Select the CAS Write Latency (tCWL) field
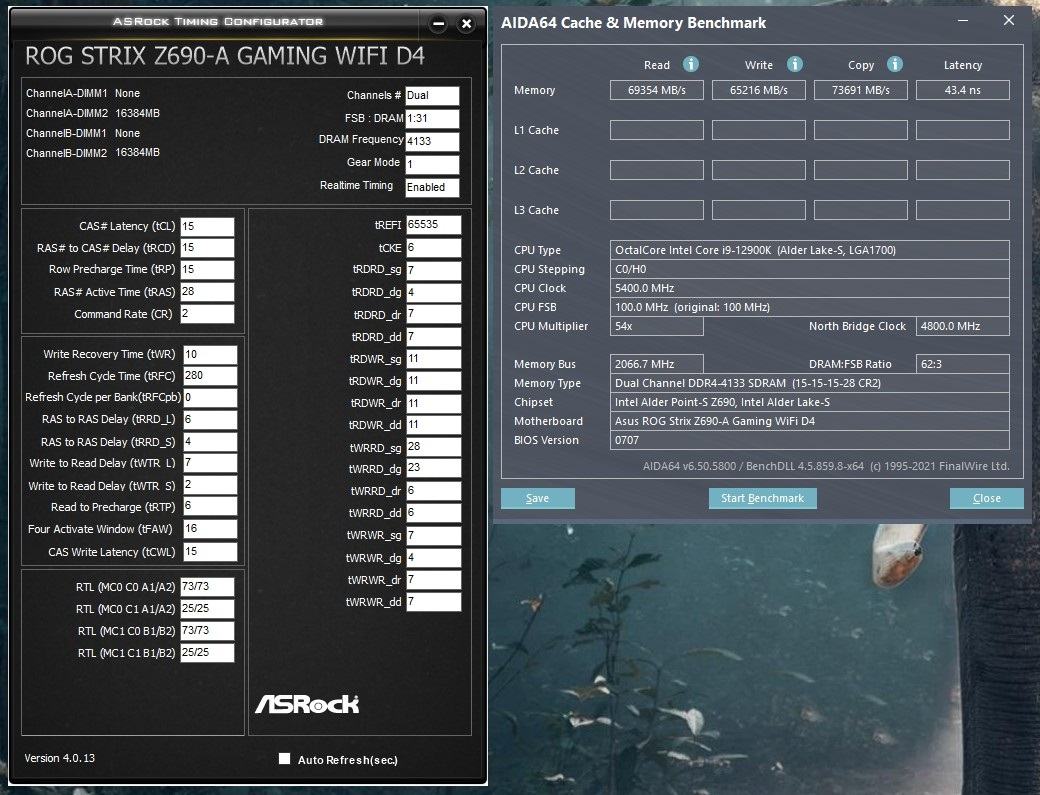 (210, 551)
